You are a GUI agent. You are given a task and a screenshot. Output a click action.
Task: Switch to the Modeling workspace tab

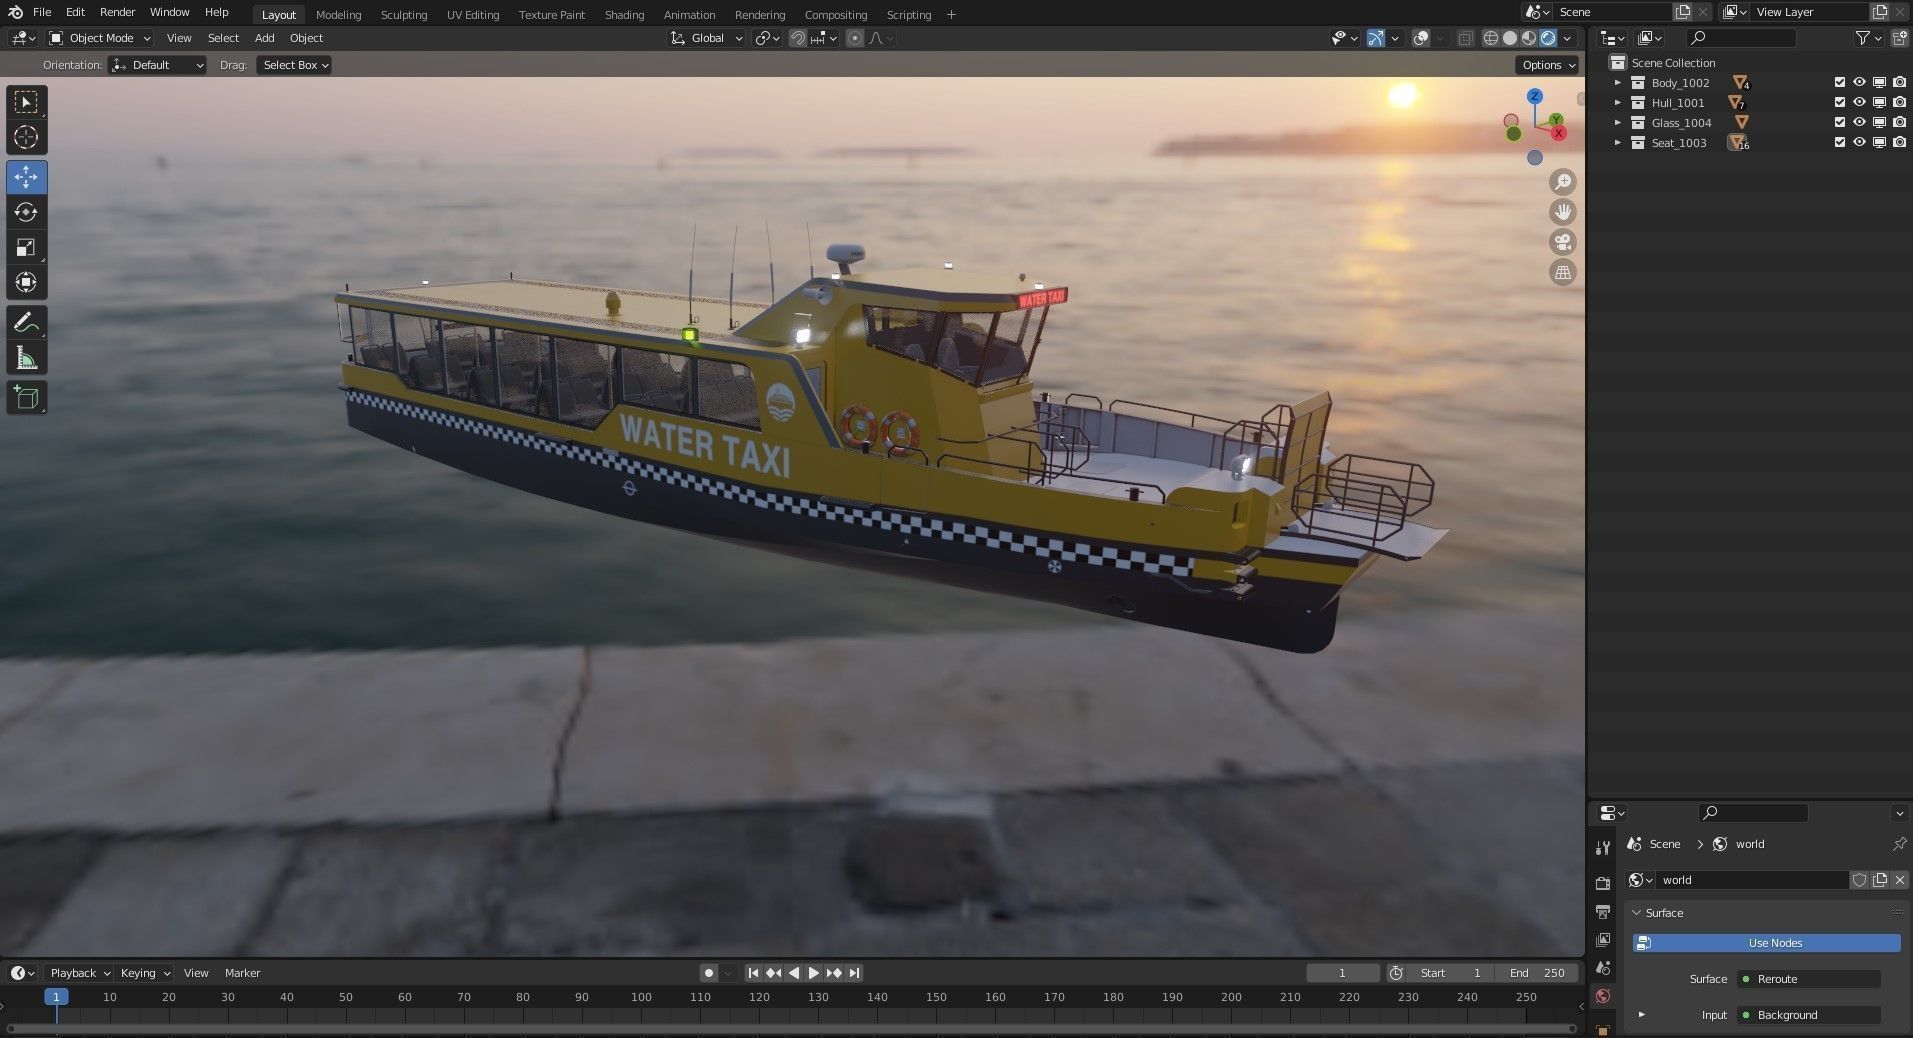[x=338, y=14]
